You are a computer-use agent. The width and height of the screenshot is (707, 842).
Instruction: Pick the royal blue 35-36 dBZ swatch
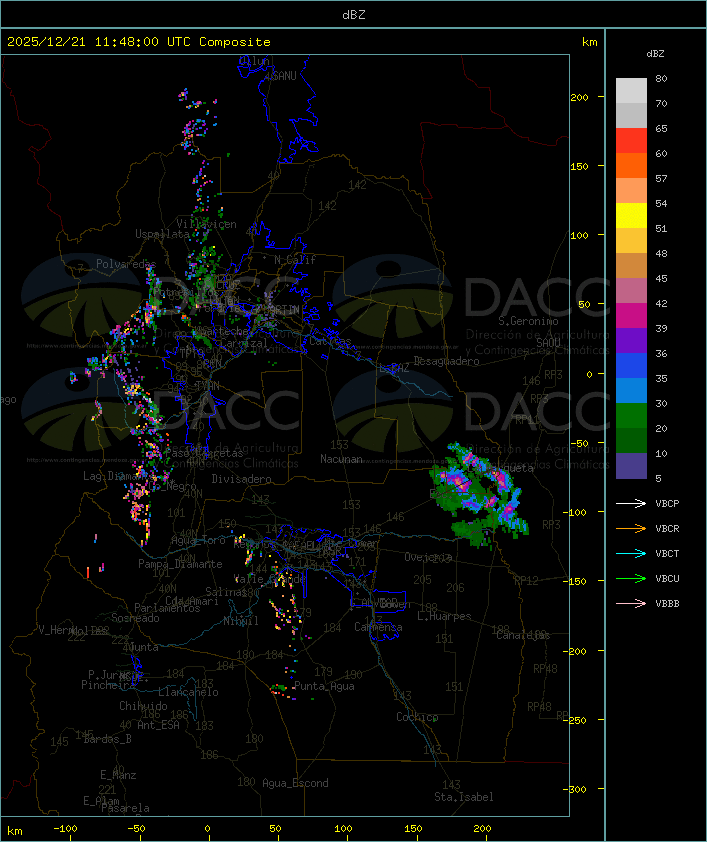[x=631, y=365]
